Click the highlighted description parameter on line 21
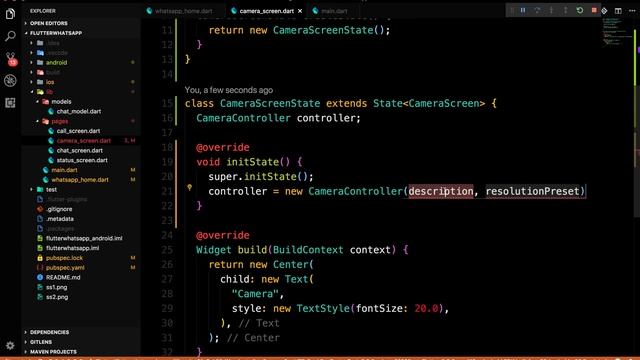The height and width of the screenshot is (360, 640). (x=441, y=191)
